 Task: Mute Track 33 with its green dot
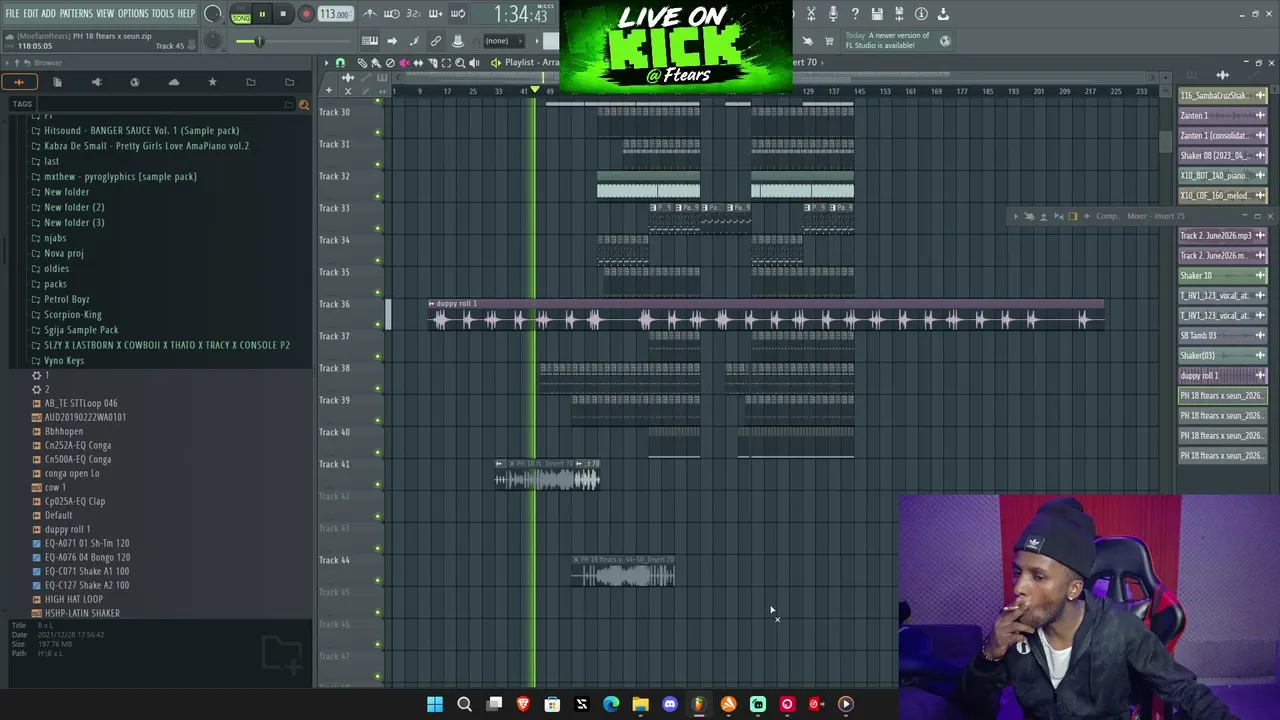pos(378,228)
